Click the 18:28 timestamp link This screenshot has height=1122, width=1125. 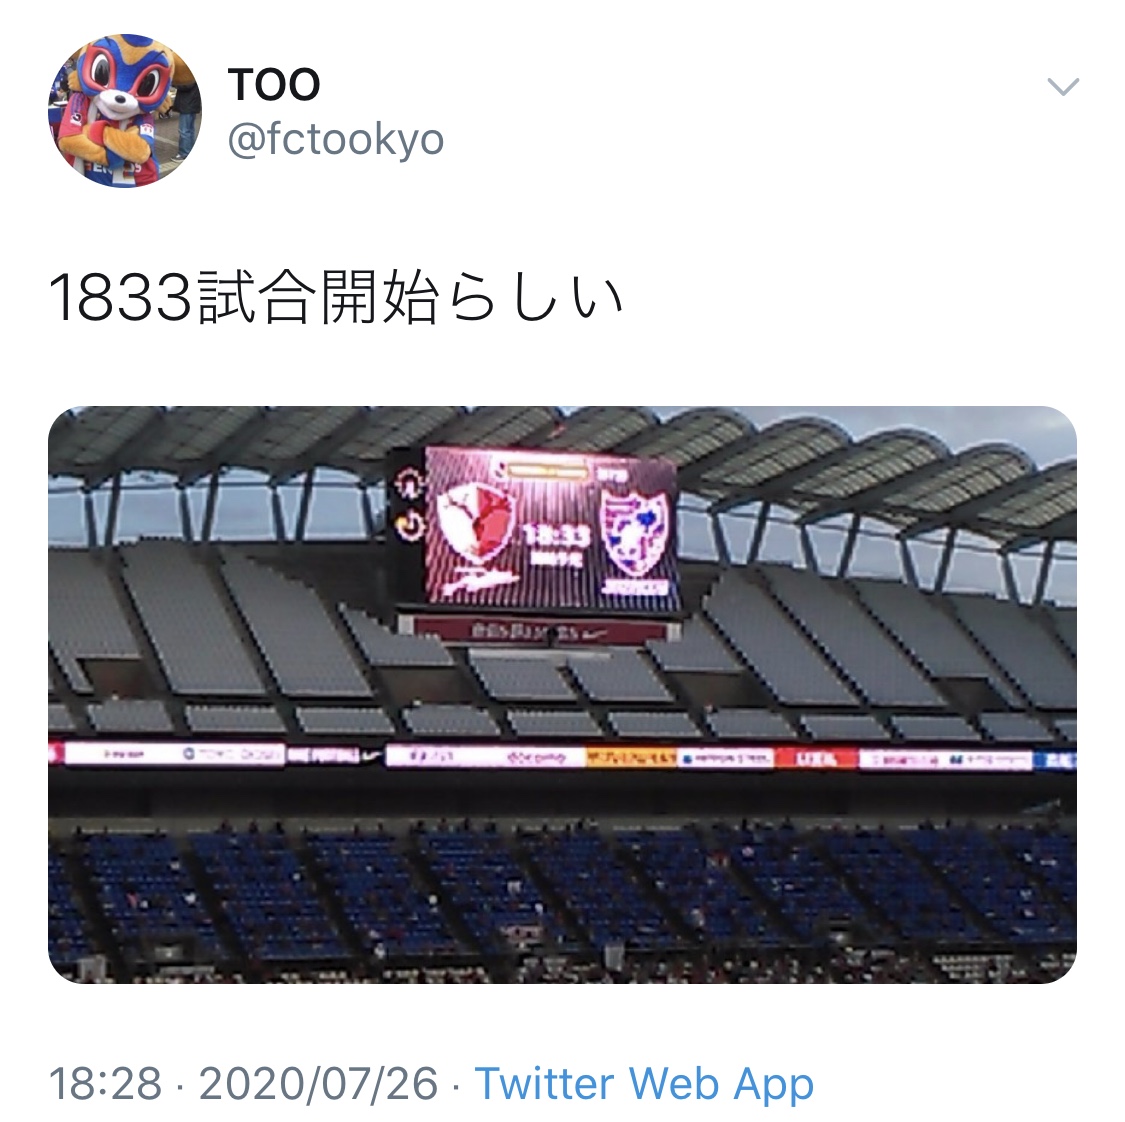click(105, 1083)
